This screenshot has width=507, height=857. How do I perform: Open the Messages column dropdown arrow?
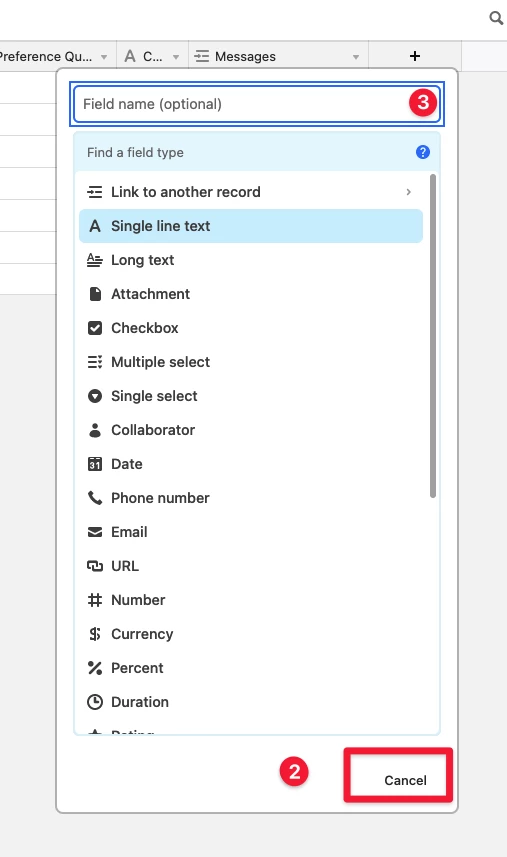(356, 57)
